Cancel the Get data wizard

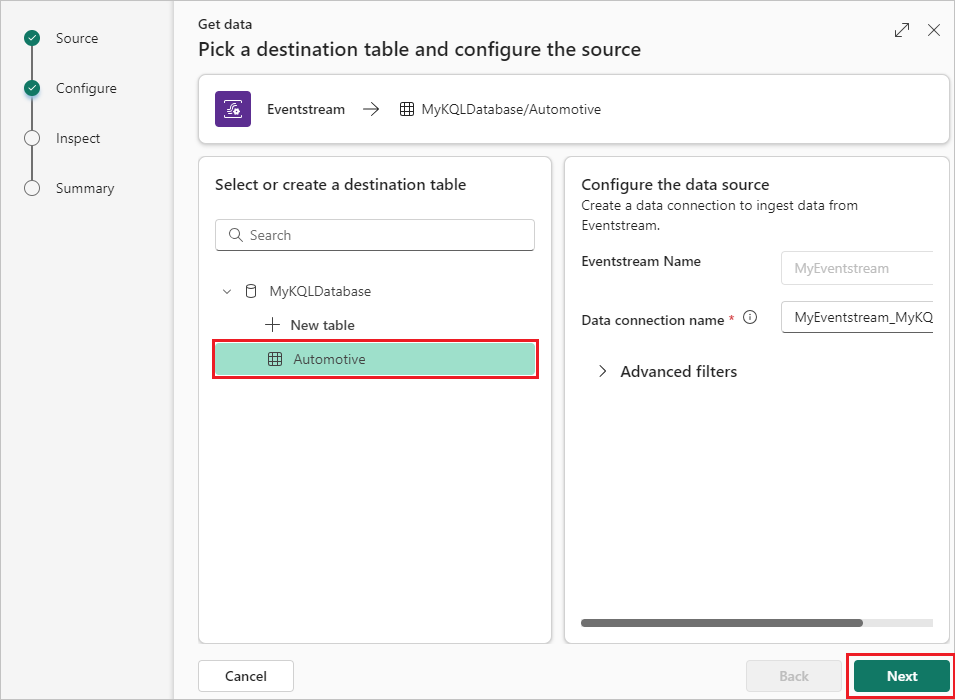245,676
